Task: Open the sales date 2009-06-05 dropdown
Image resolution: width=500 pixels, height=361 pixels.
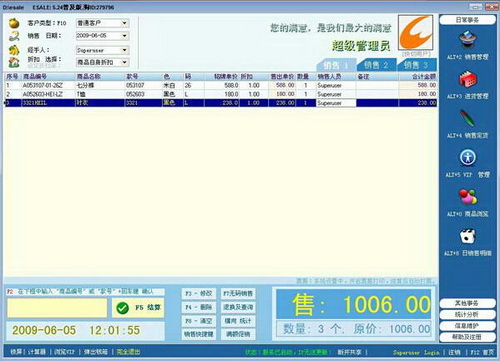Action: [x=124, y=36]
